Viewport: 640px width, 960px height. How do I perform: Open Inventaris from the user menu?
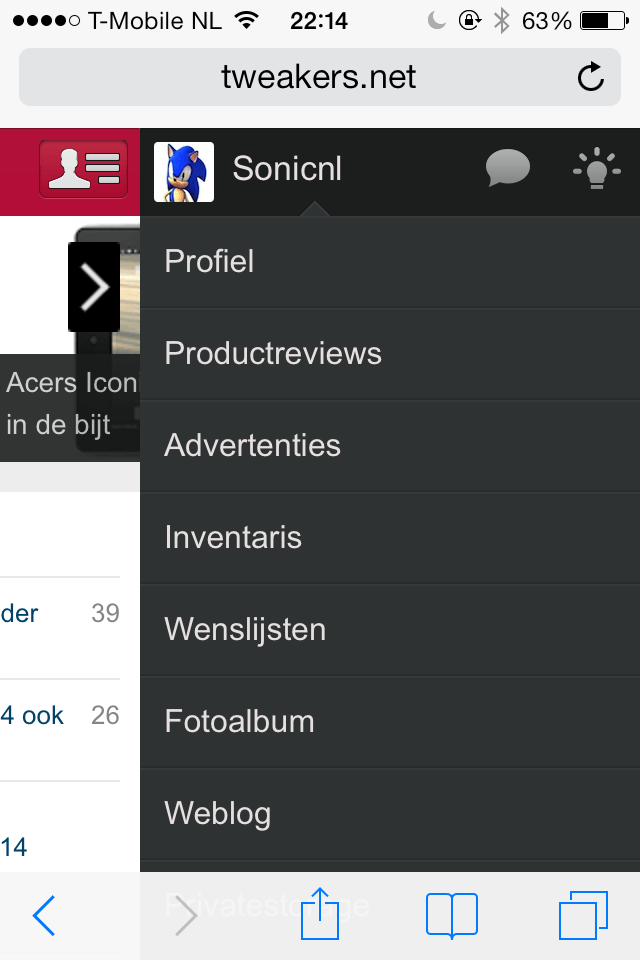233,538
